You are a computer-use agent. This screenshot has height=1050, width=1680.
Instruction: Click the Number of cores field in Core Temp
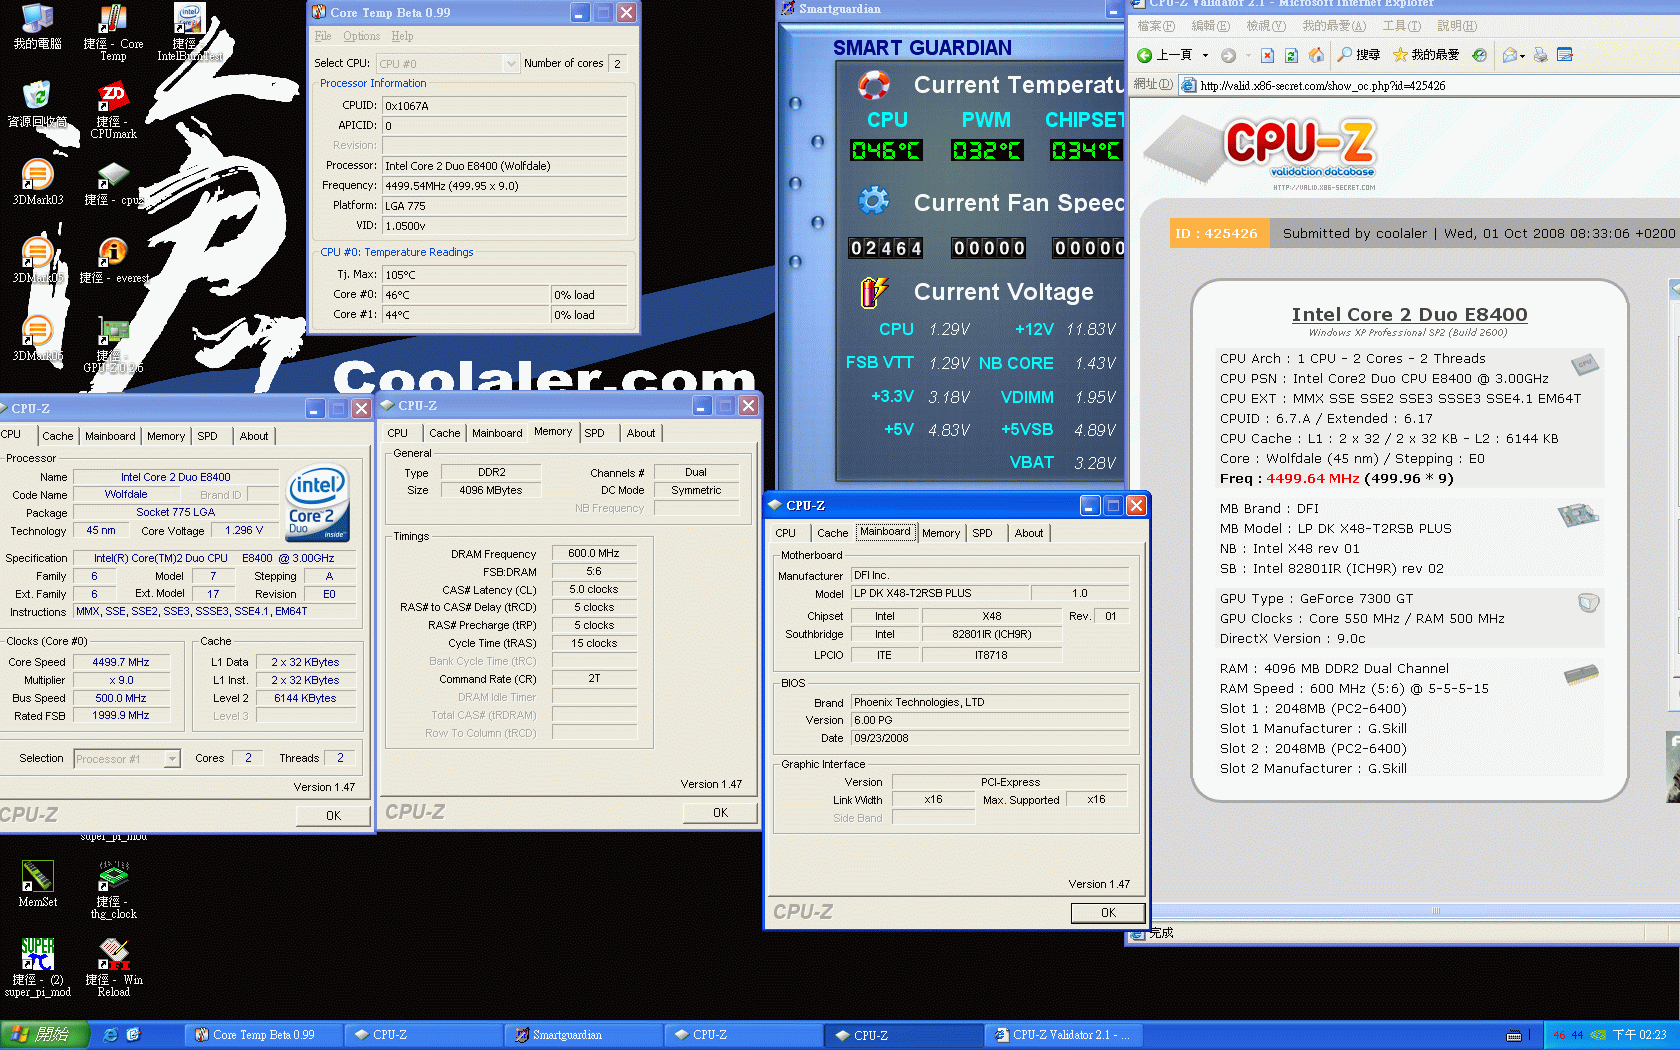coord(617,63)
